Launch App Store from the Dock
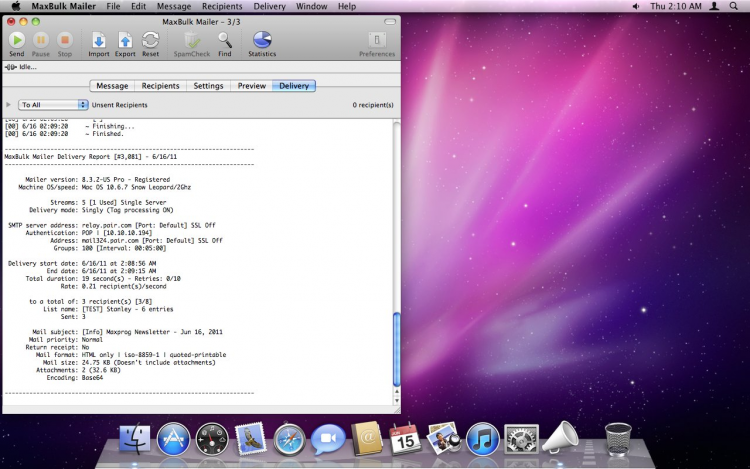The height and width of the screenshot is (469, 750). coord(173,439)
